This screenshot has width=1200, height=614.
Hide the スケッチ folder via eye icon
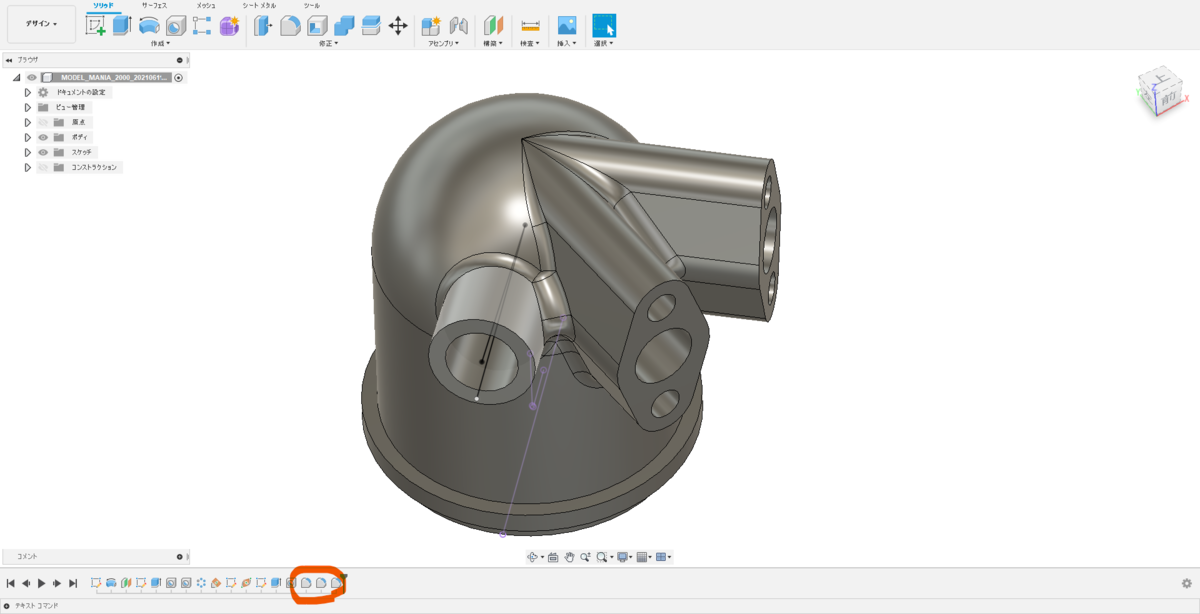pyautogui.click(x=43, y=152)
